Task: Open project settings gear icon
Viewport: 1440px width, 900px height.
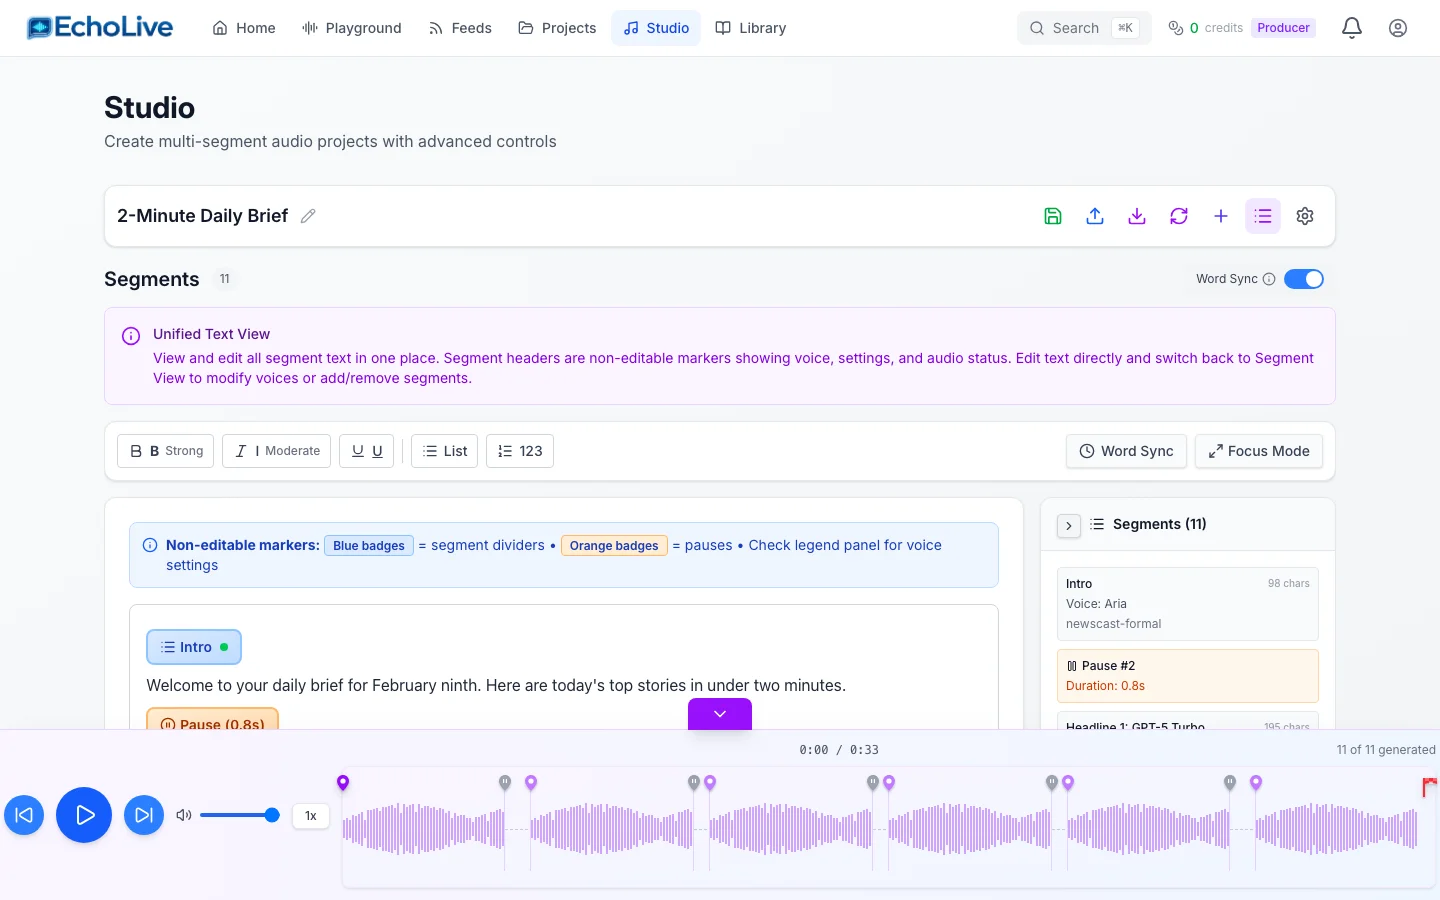Action: tap(1305, 216)
